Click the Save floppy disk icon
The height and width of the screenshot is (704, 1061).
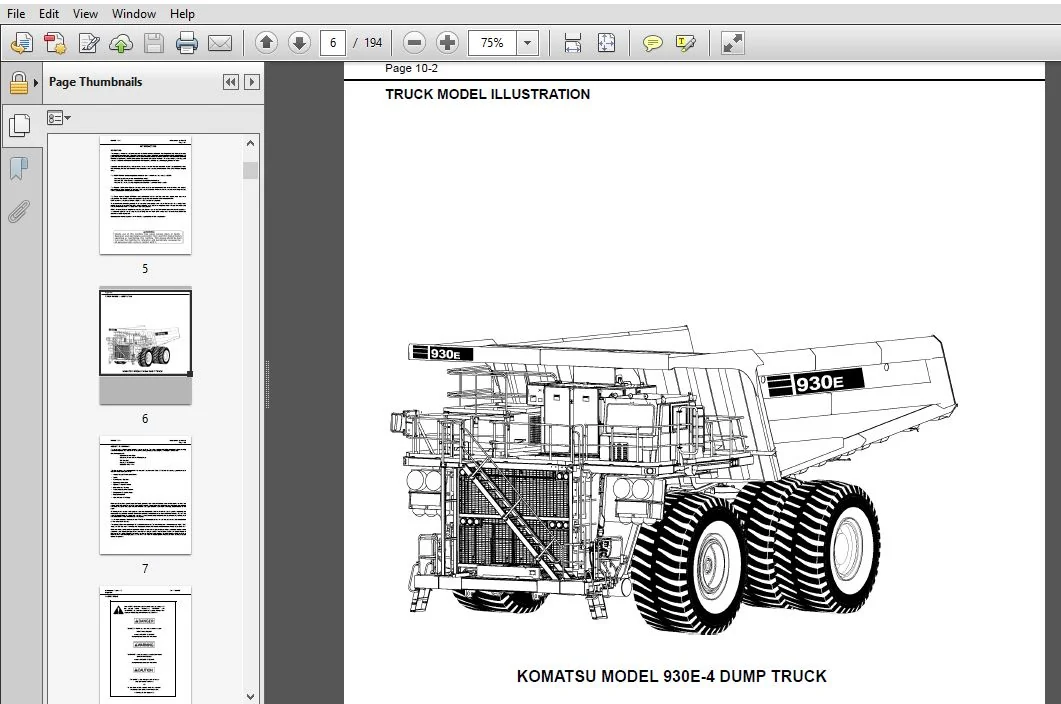tap(154, 43)
